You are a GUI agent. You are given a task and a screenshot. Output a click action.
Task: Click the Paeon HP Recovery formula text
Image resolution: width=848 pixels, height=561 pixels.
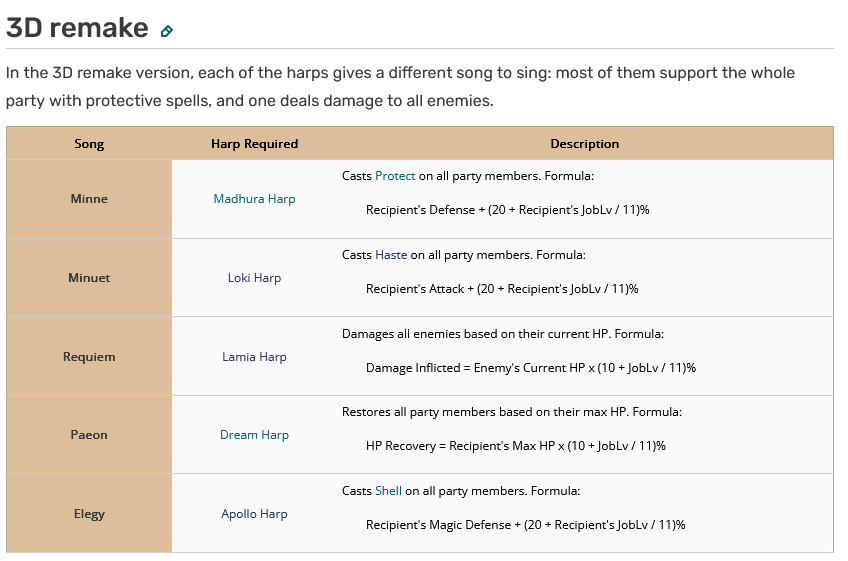point(515,446)
